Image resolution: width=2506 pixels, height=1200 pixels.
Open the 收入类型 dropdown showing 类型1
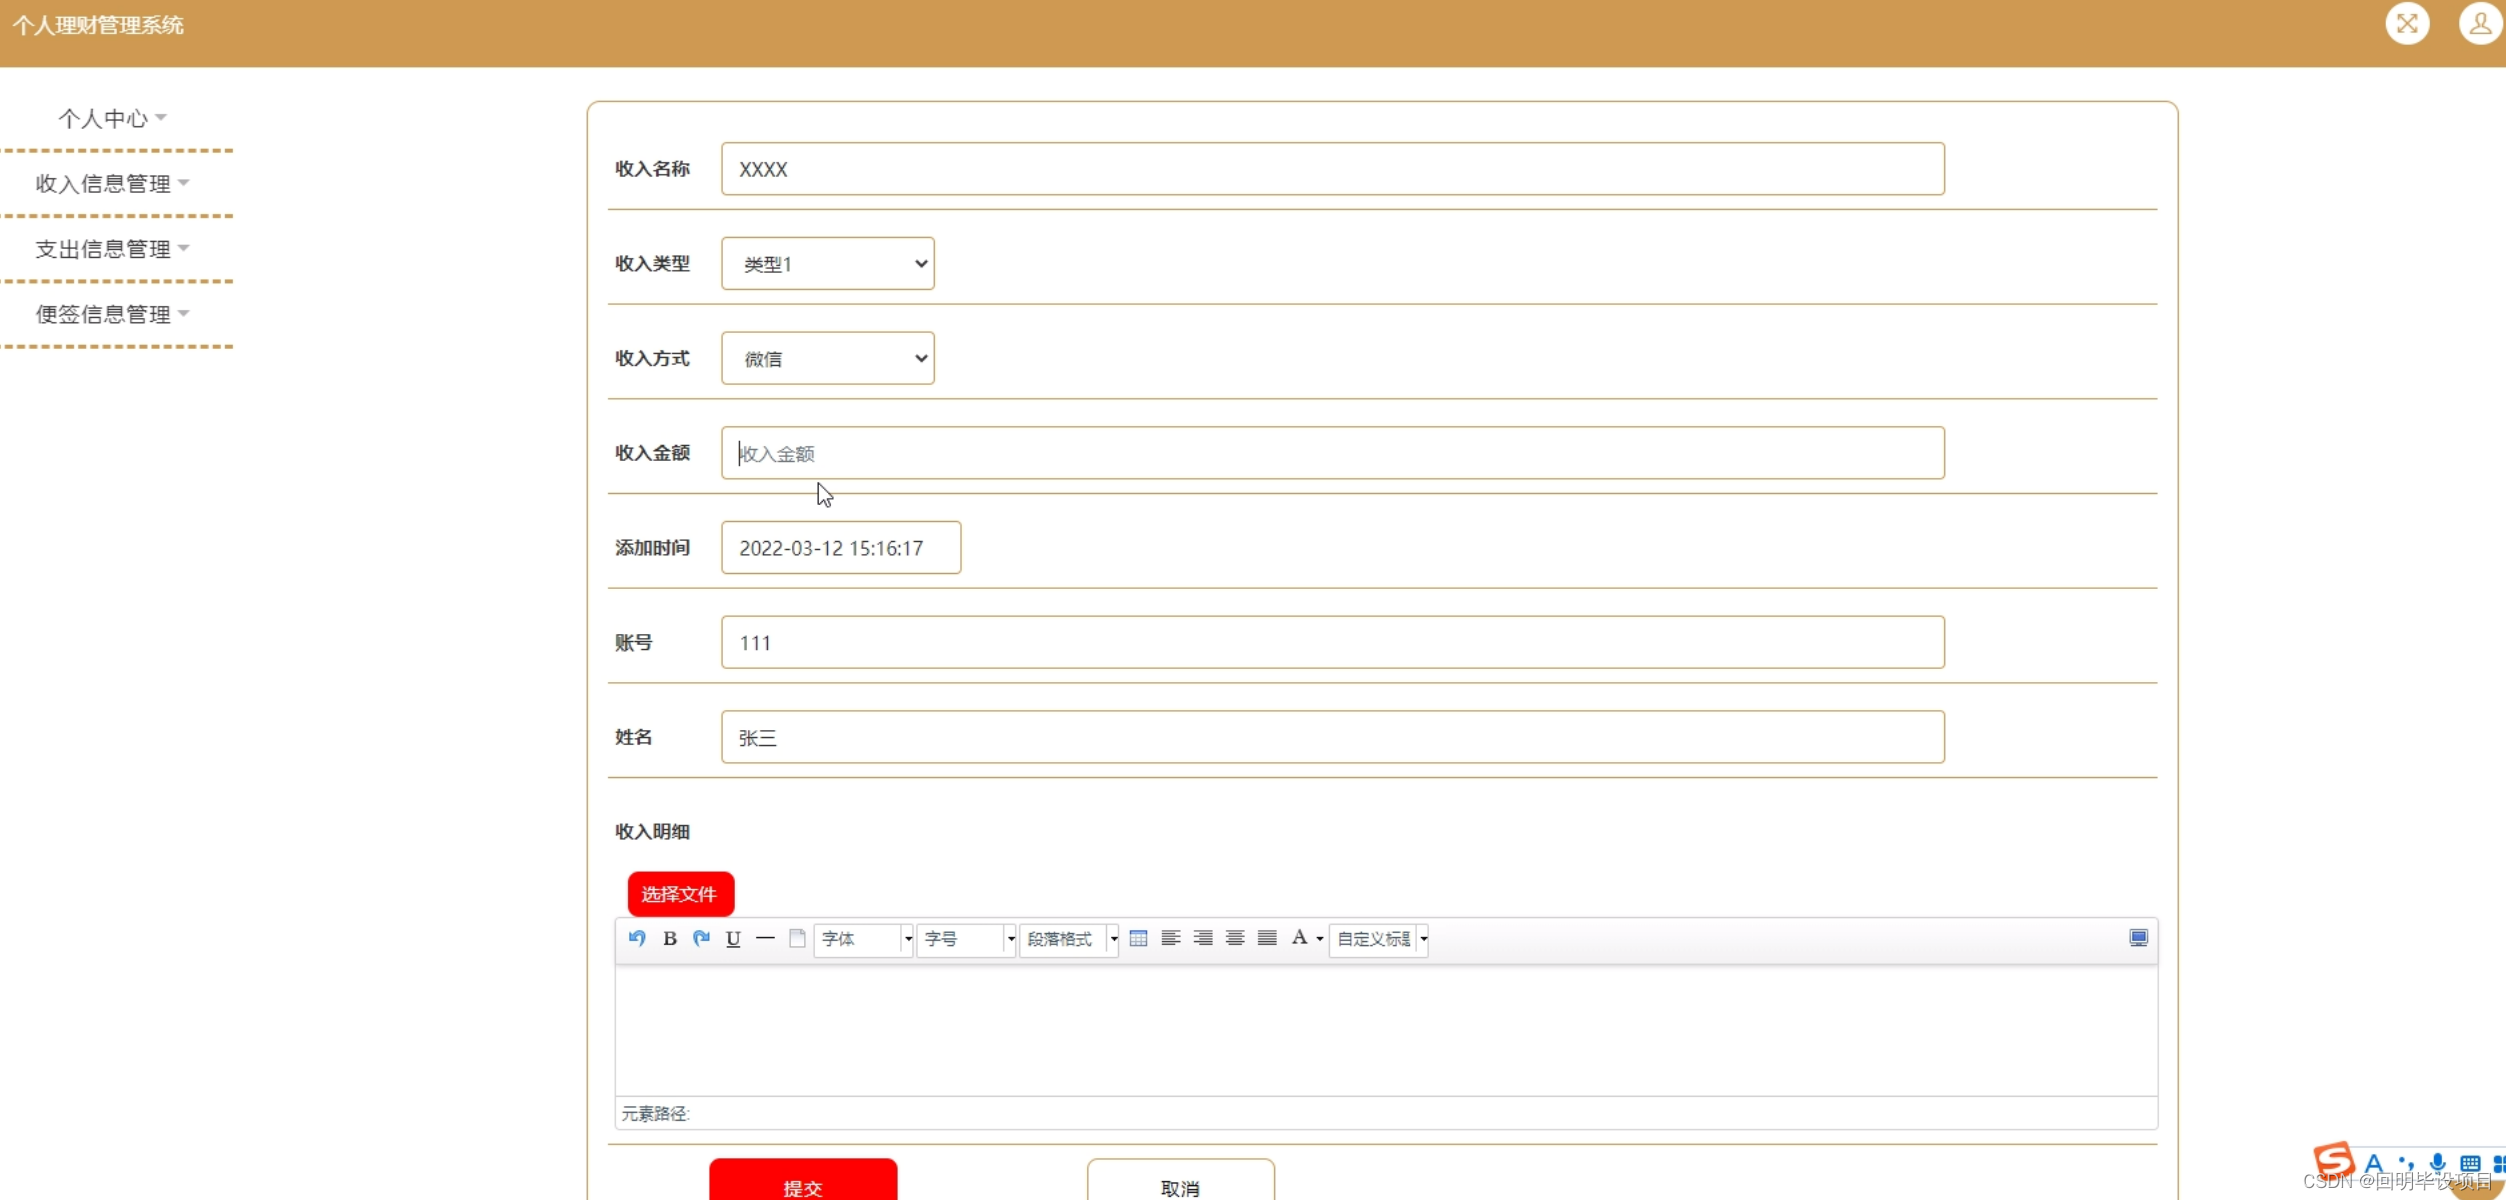(x=827, y=263)
